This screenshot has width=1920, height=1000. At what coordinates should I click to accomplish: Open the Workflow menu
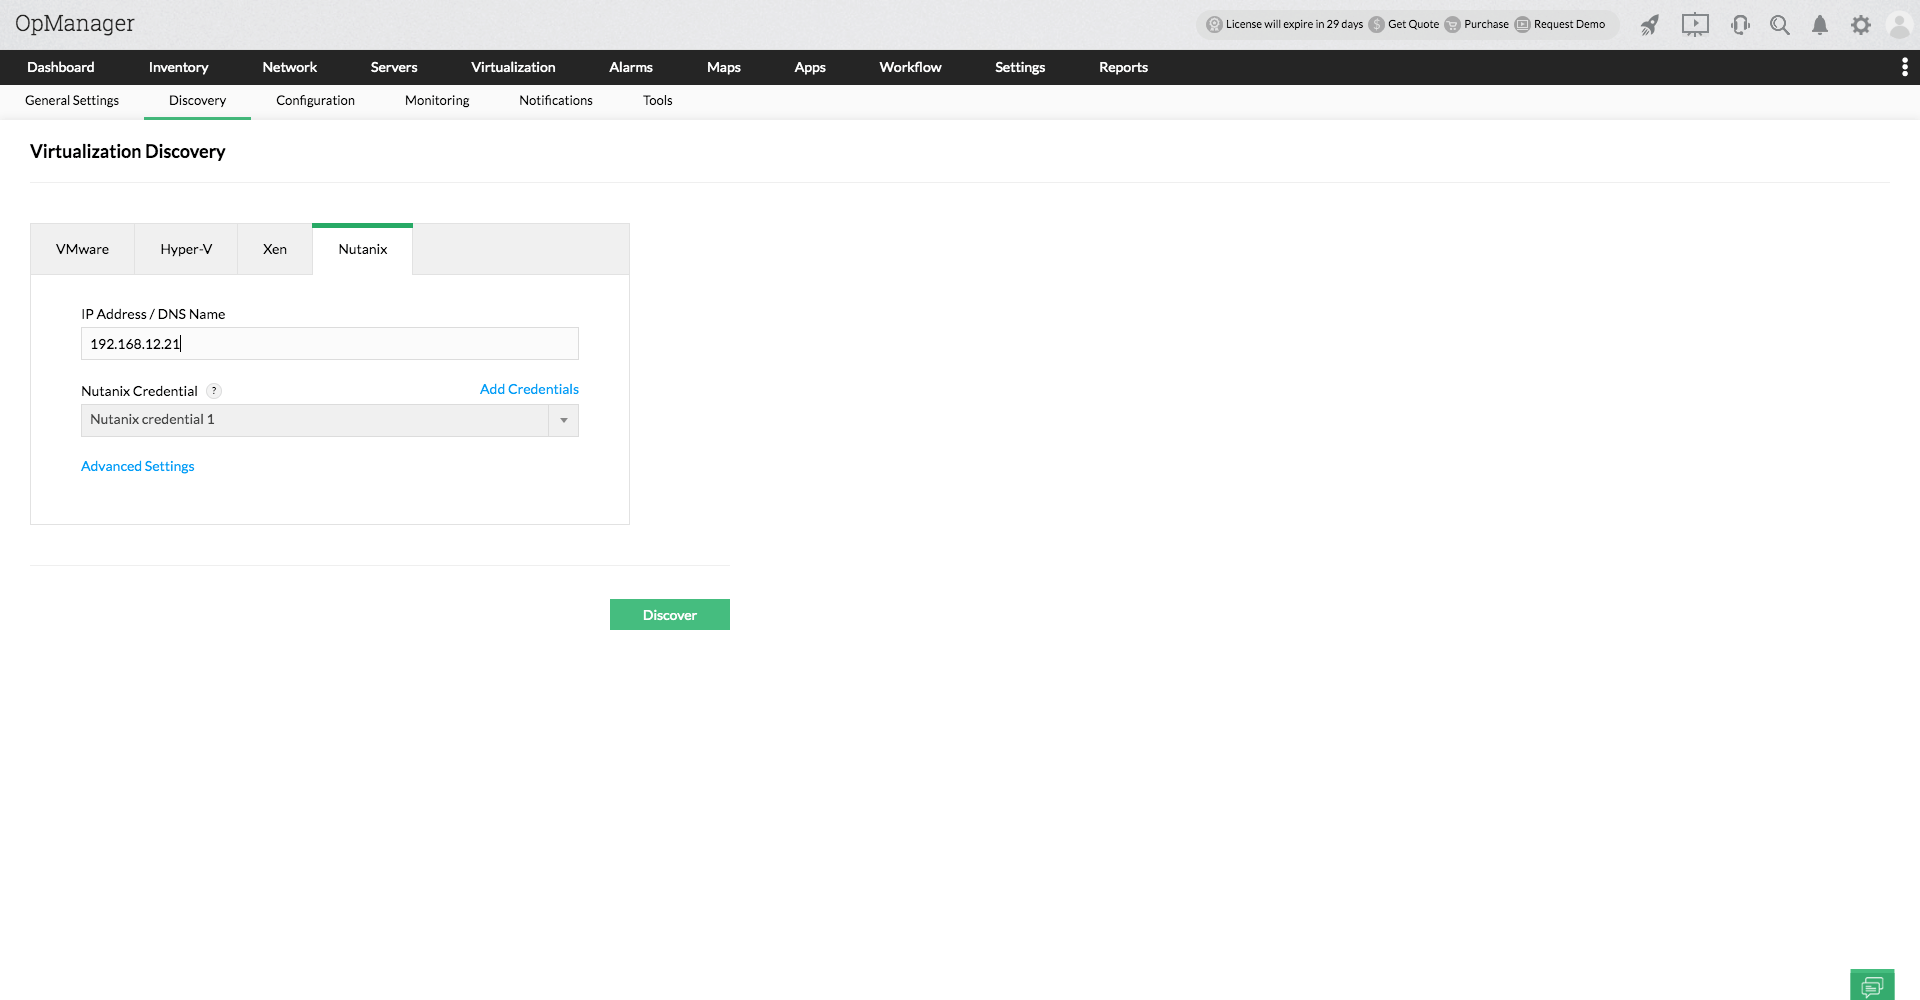pyautogui.click(x=910, y=67)
